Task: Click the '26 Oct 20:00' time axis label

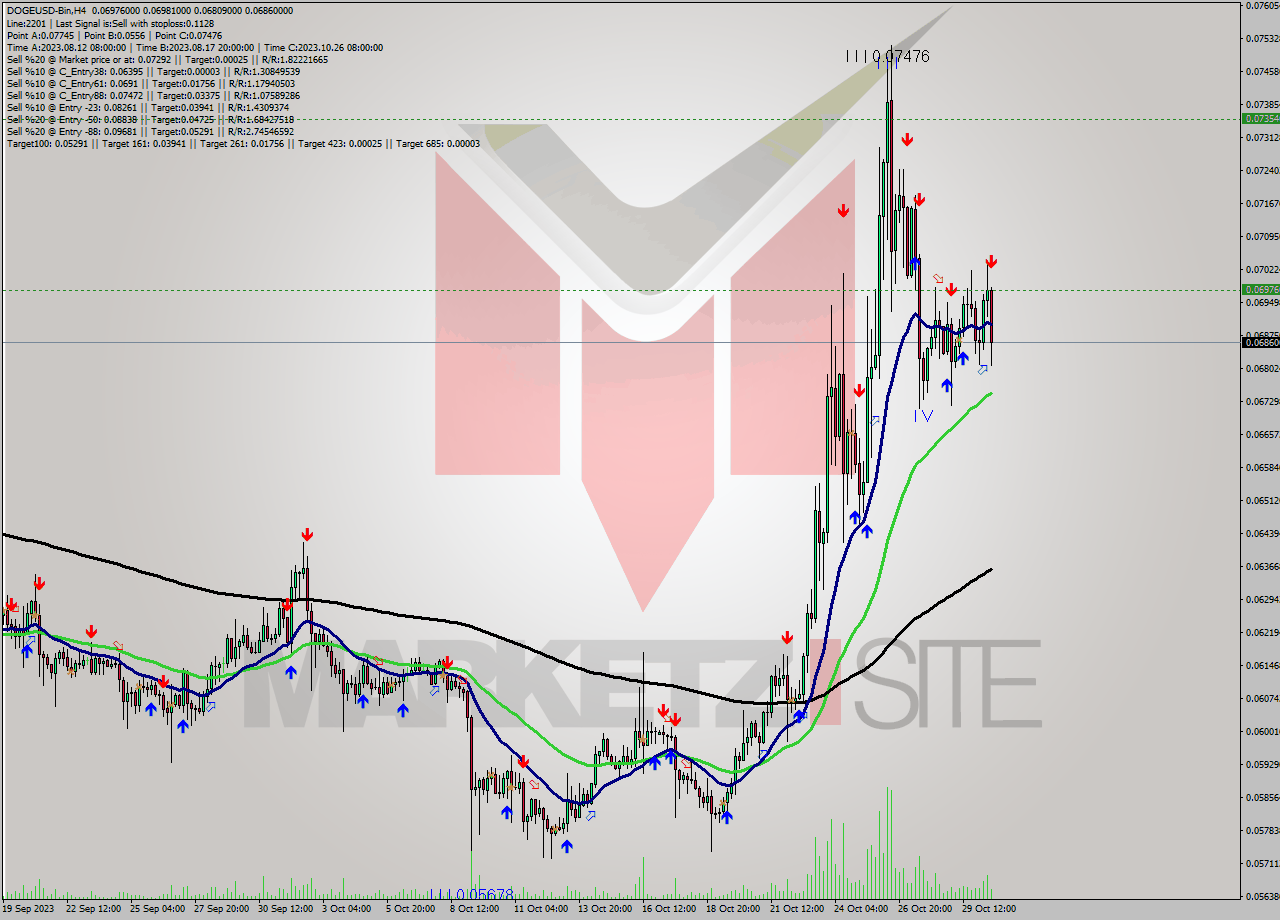Action: click(x=926, y=909)
